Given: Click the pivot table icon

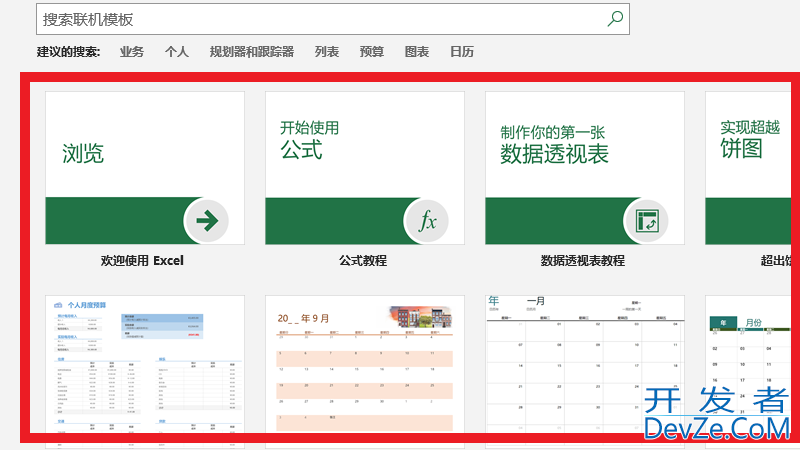Looking at the screenshot, I should [647, 221].
